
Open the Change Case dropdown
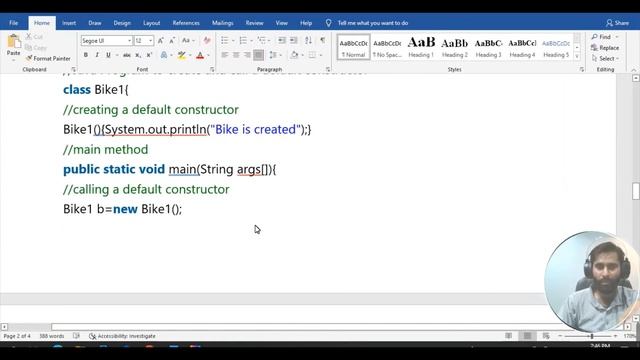[x=188, y=40]
